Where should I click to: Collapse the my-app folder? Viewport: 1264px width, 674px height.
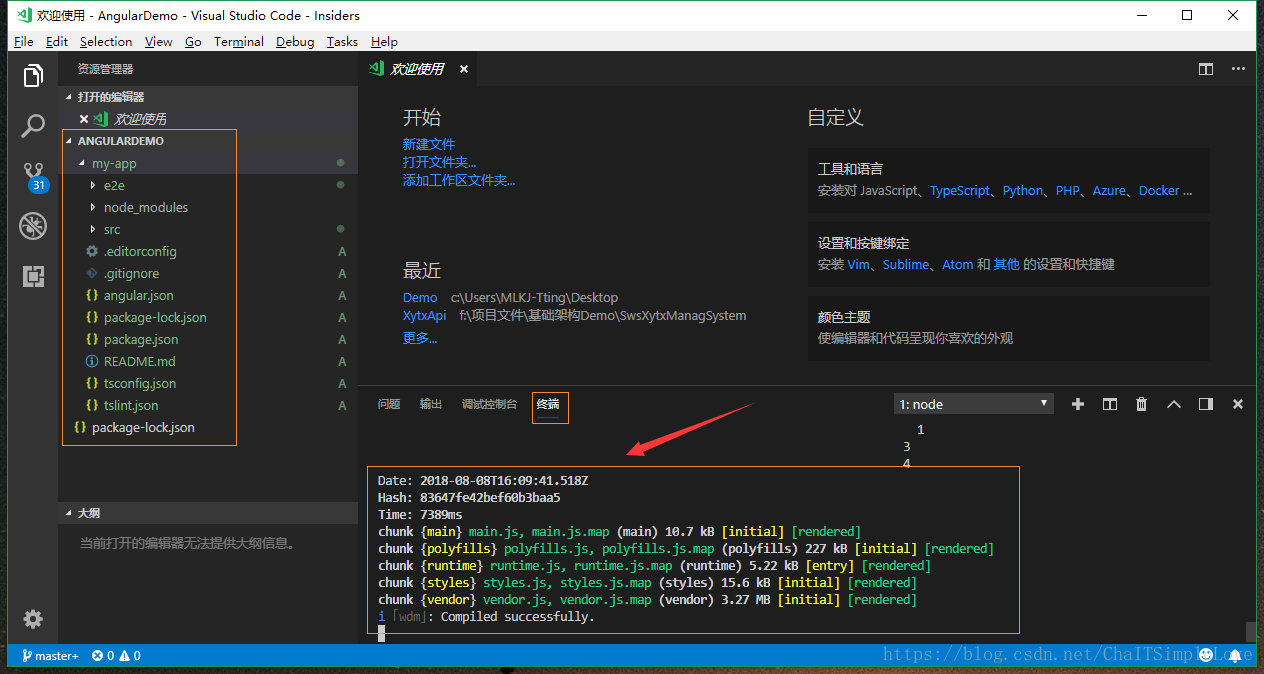(208, 163)
